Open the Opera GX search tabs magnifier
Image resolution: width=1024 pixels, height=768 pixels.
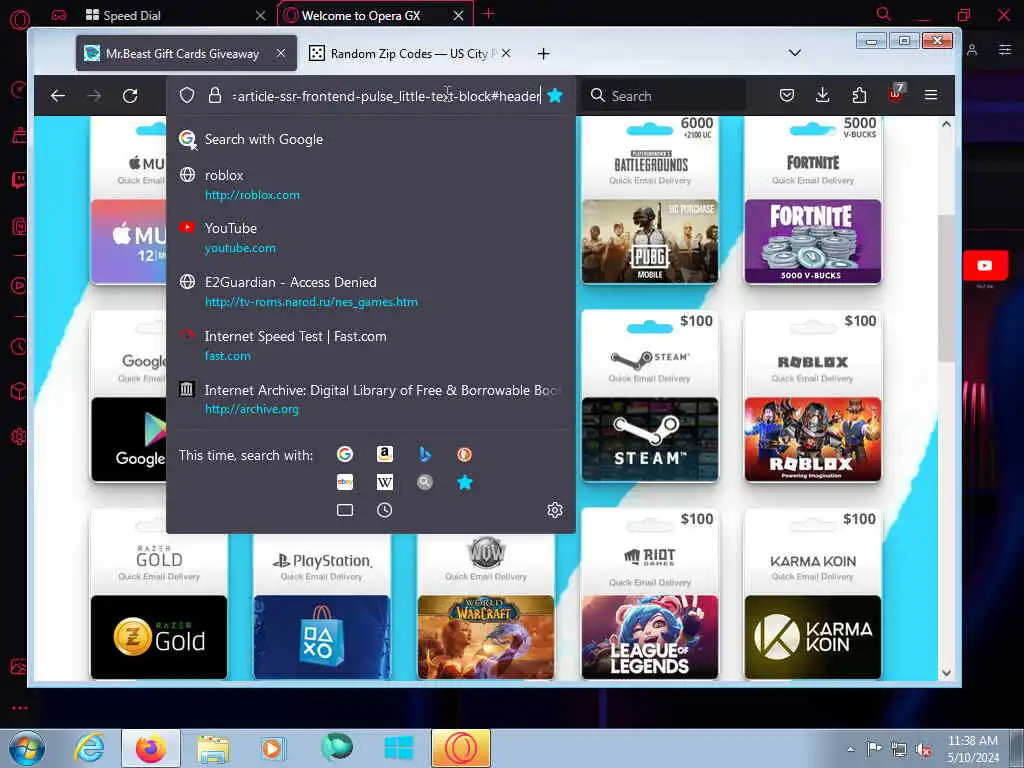click(884, 14)
